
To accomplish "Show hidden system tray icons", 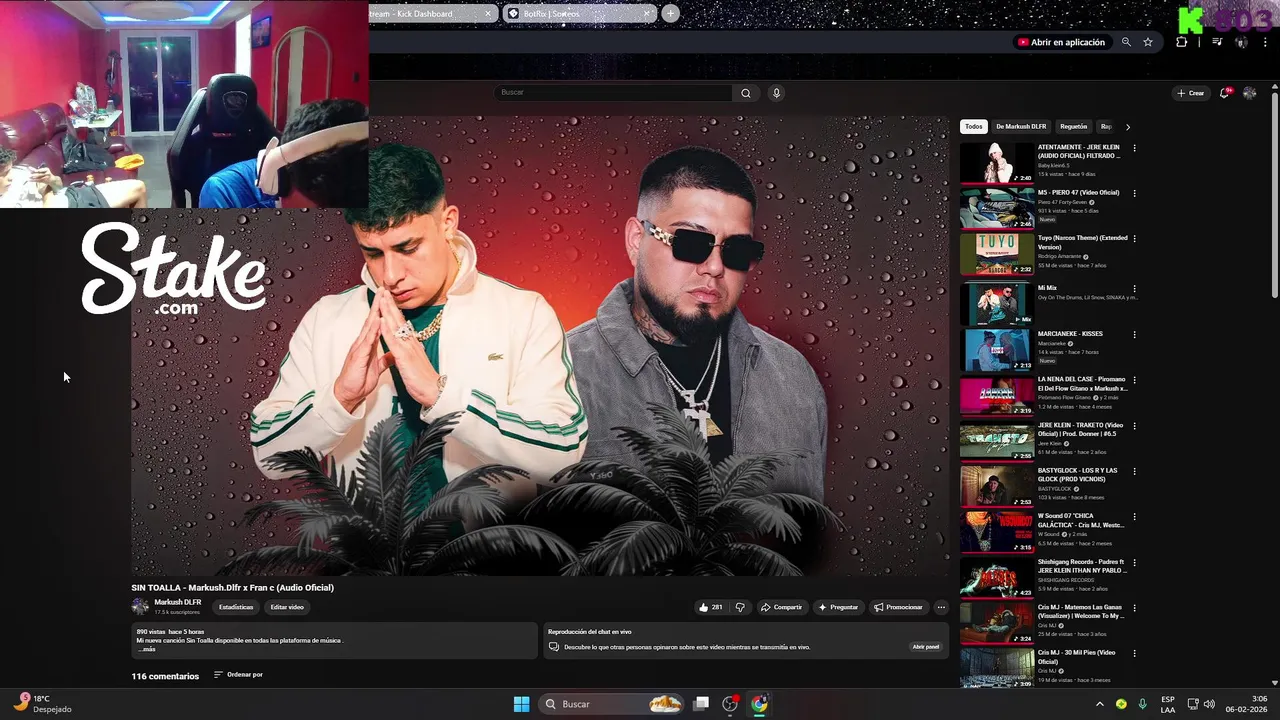I will click(1100, 704).
